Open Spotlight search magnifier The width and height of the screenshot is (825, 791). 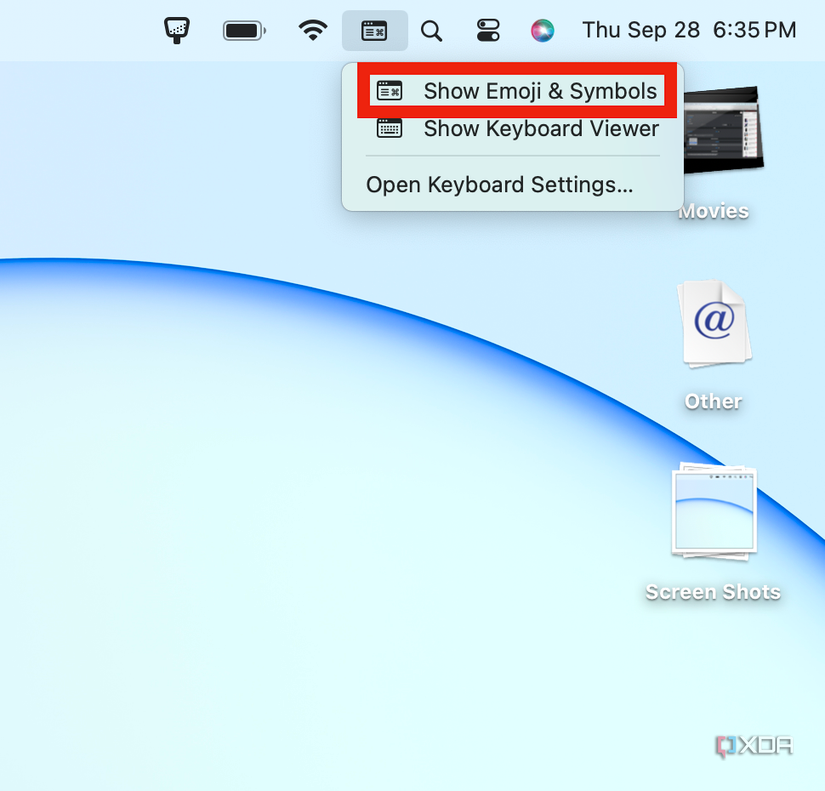pos(431,31)
